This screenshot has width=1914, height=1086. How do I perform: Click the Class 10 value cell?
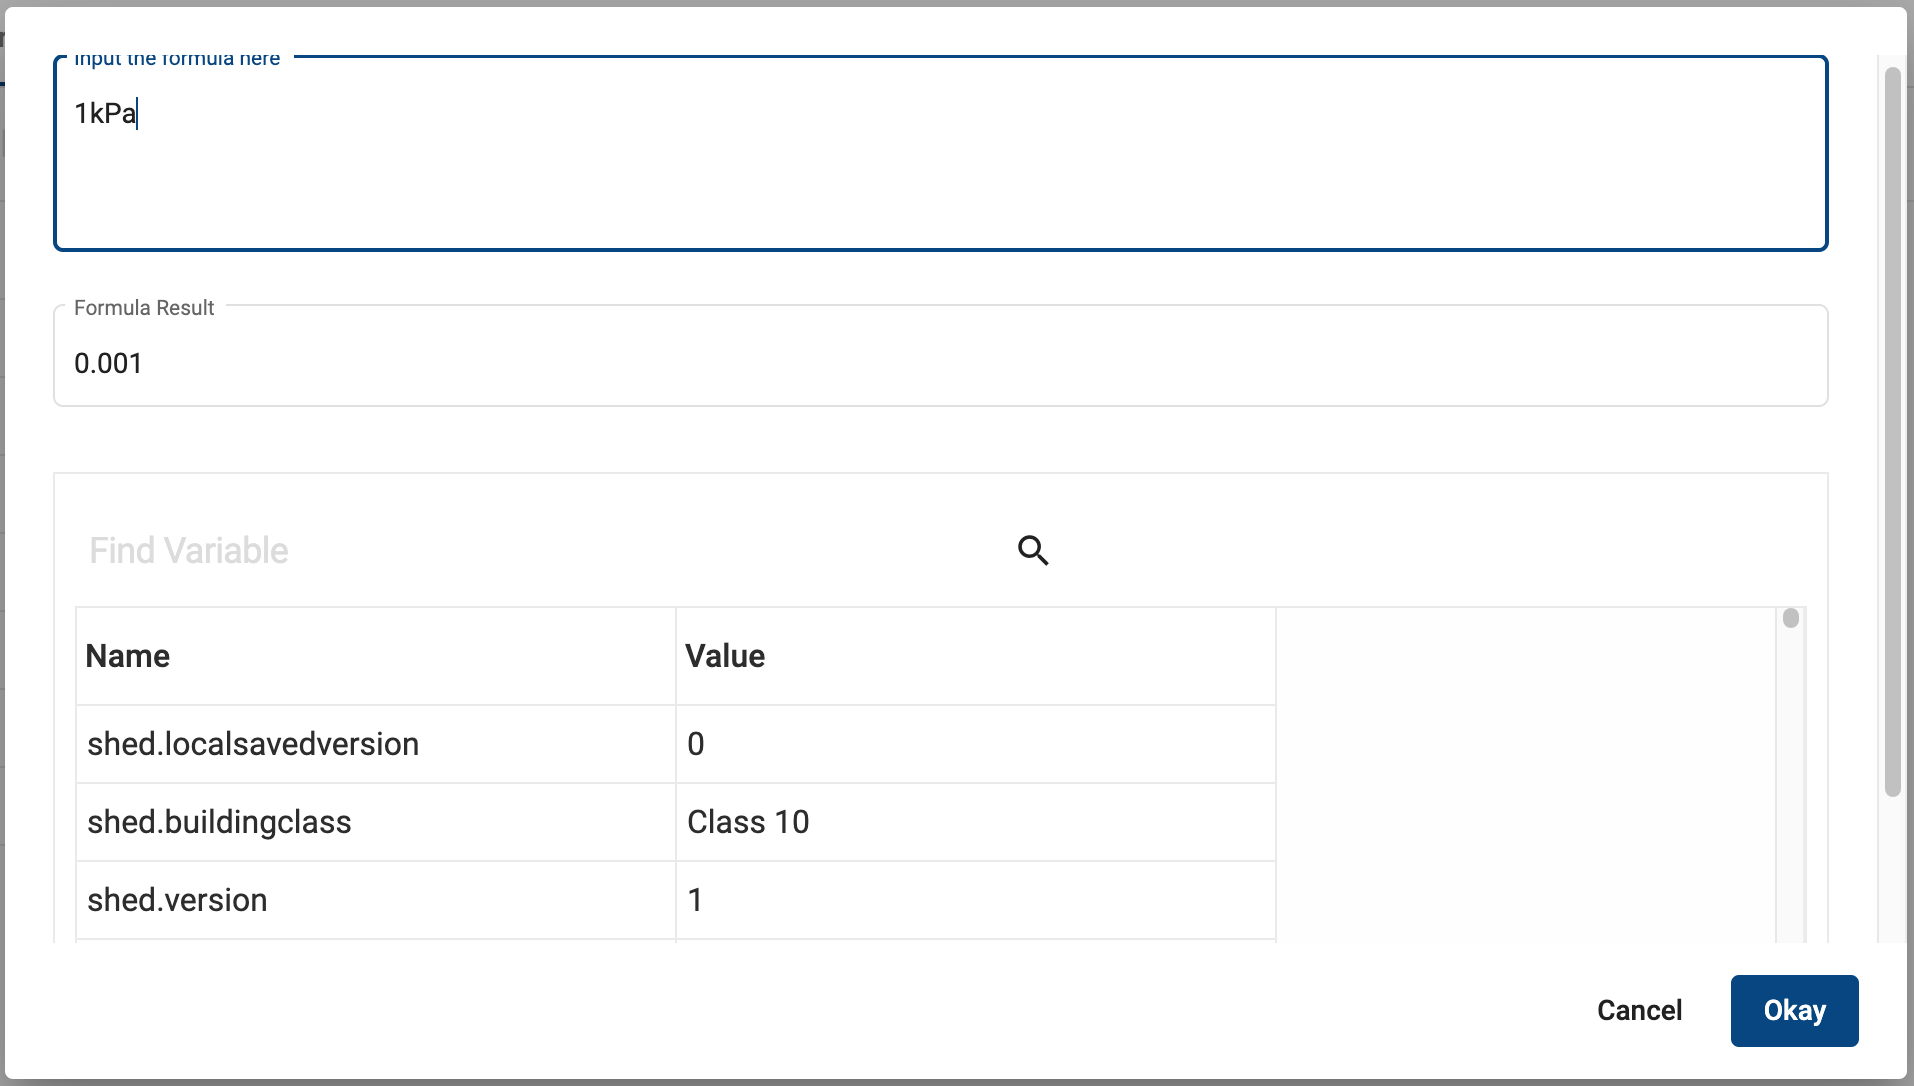point(748,822)
